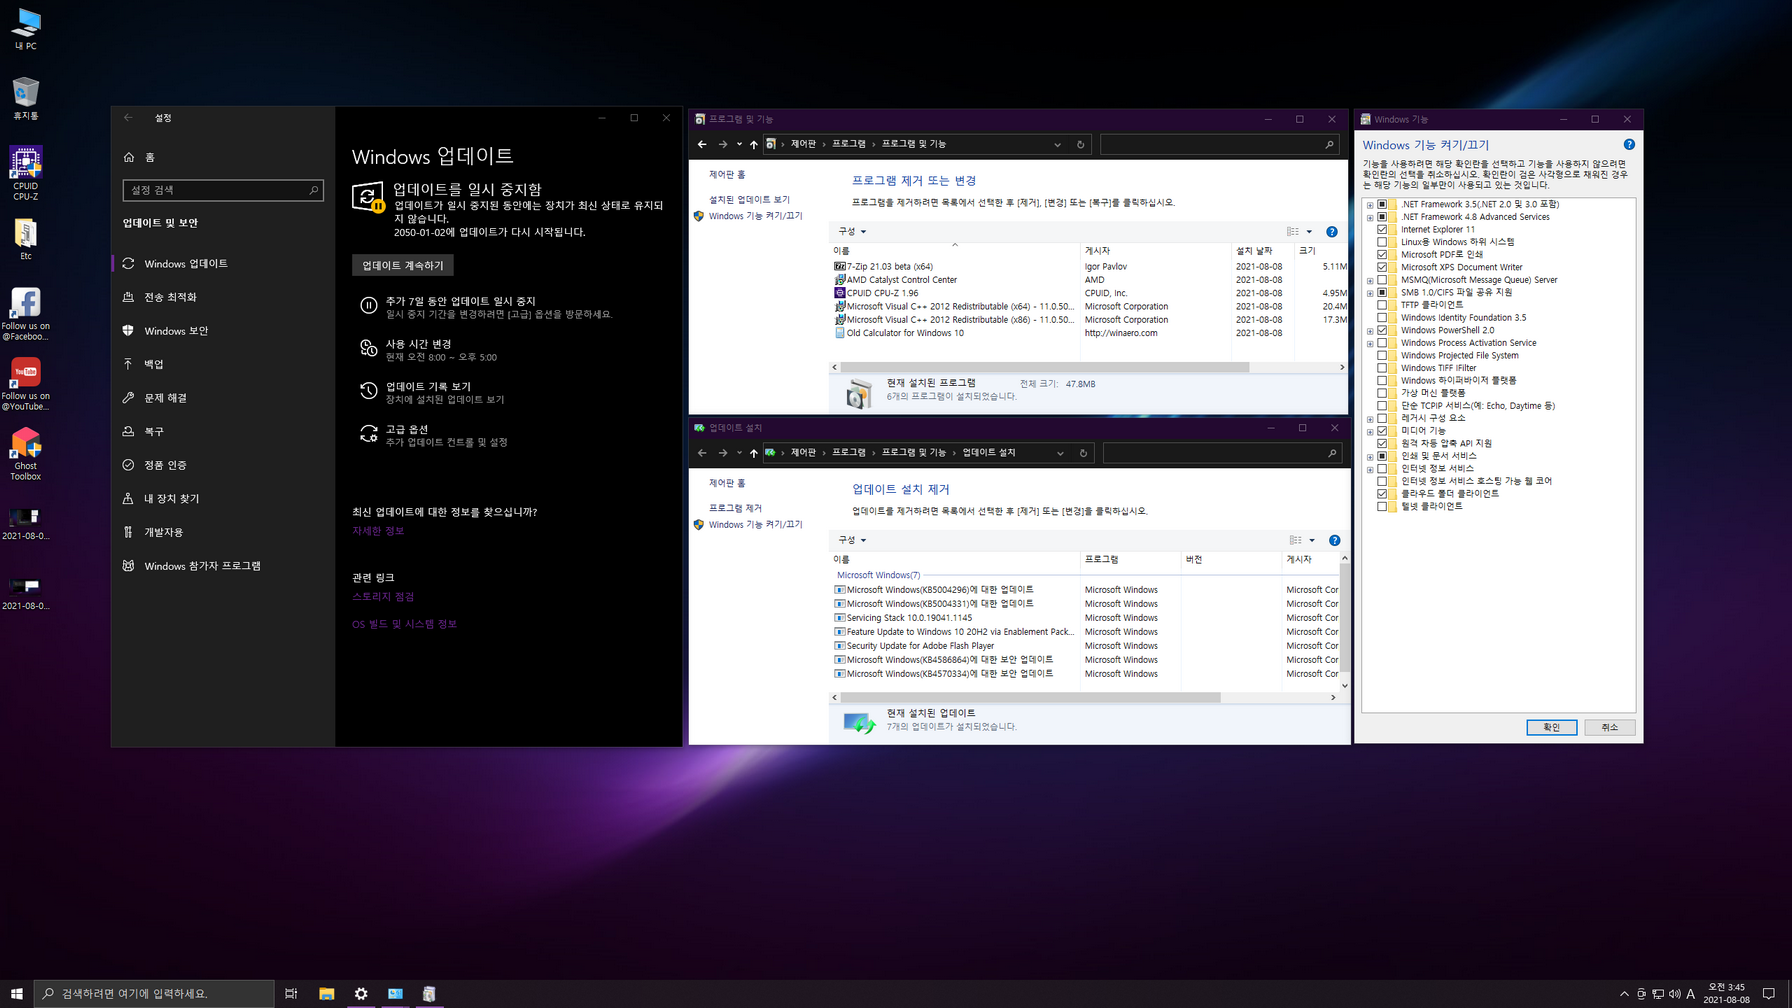Click the help icon in 업데이트 설치 window

tap(1334, 540)
